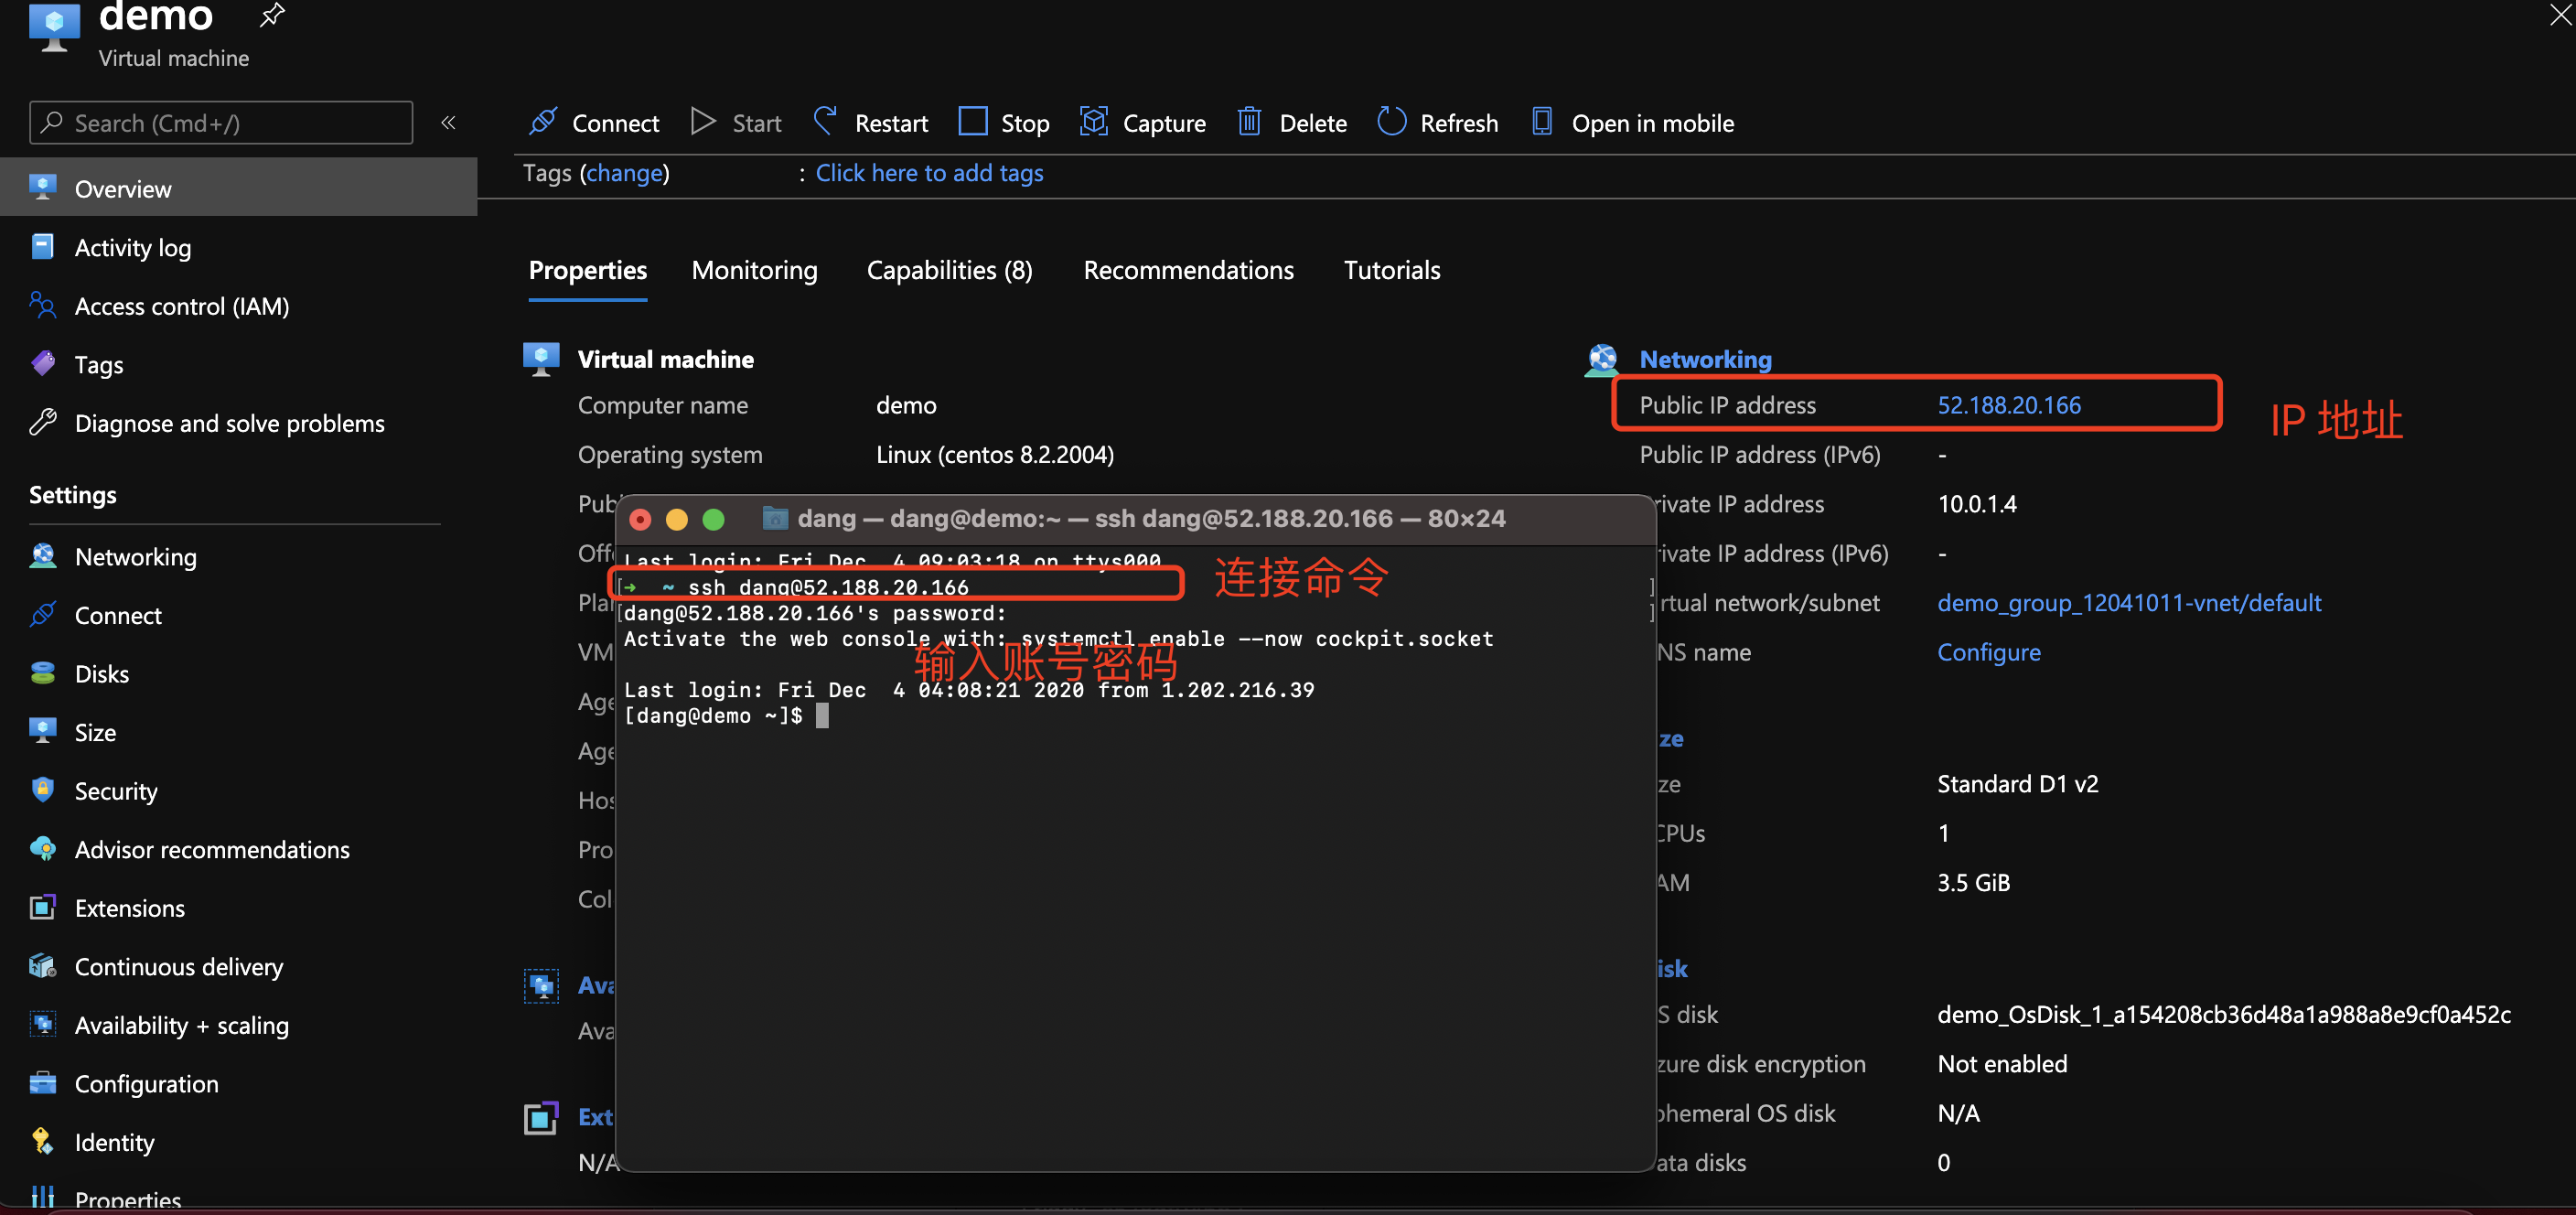
Task: Click the terminal prompt [dang@demo ~]$
Action: click(x=713, y=716)
